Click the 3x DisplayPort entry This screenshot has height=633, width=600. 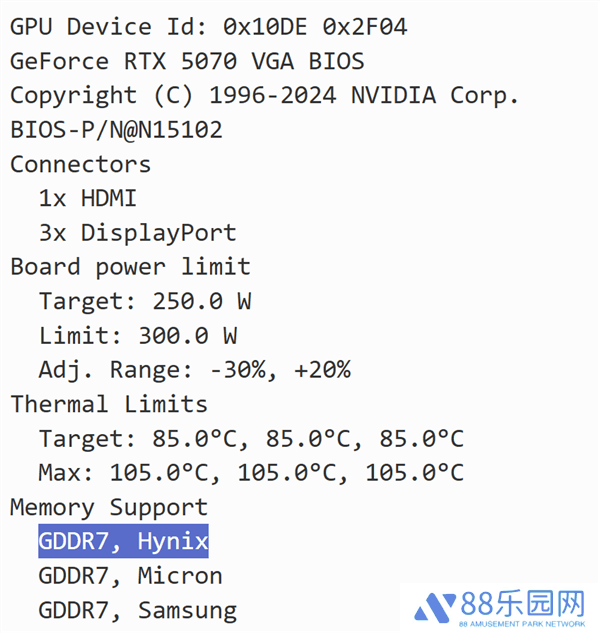[x=137, y=233]
